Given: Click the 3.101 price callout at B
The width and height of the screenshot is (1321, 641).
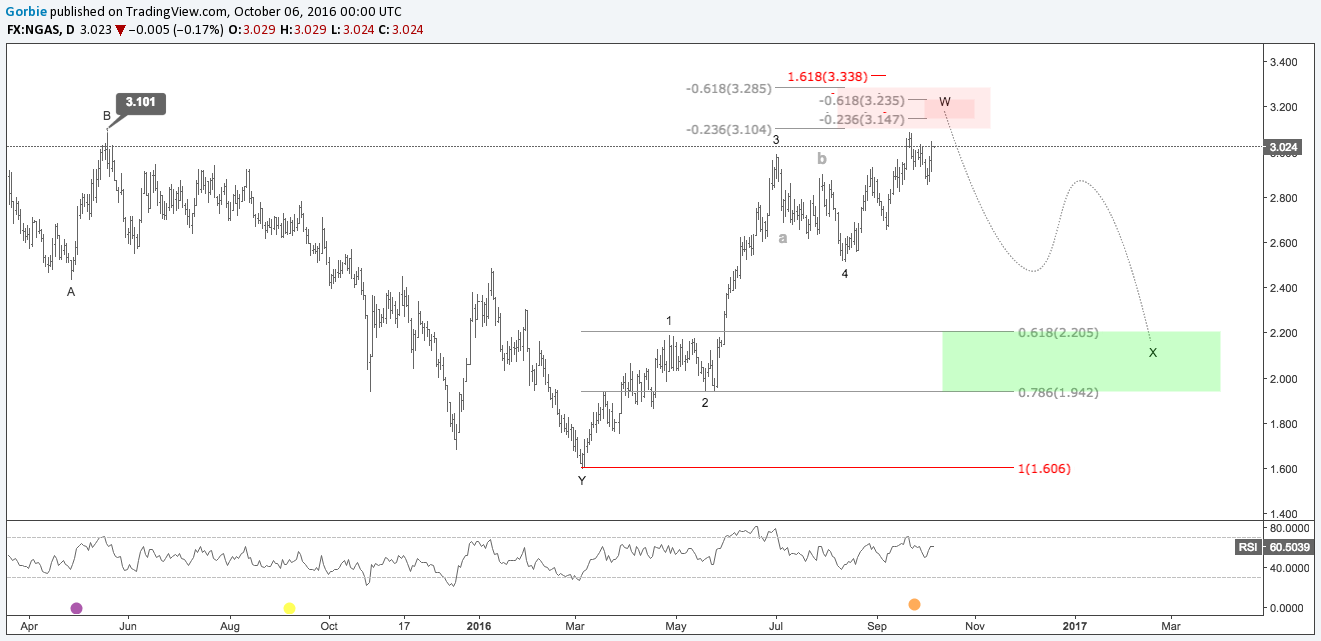Looking at the screenshot, I should point(141,102).
